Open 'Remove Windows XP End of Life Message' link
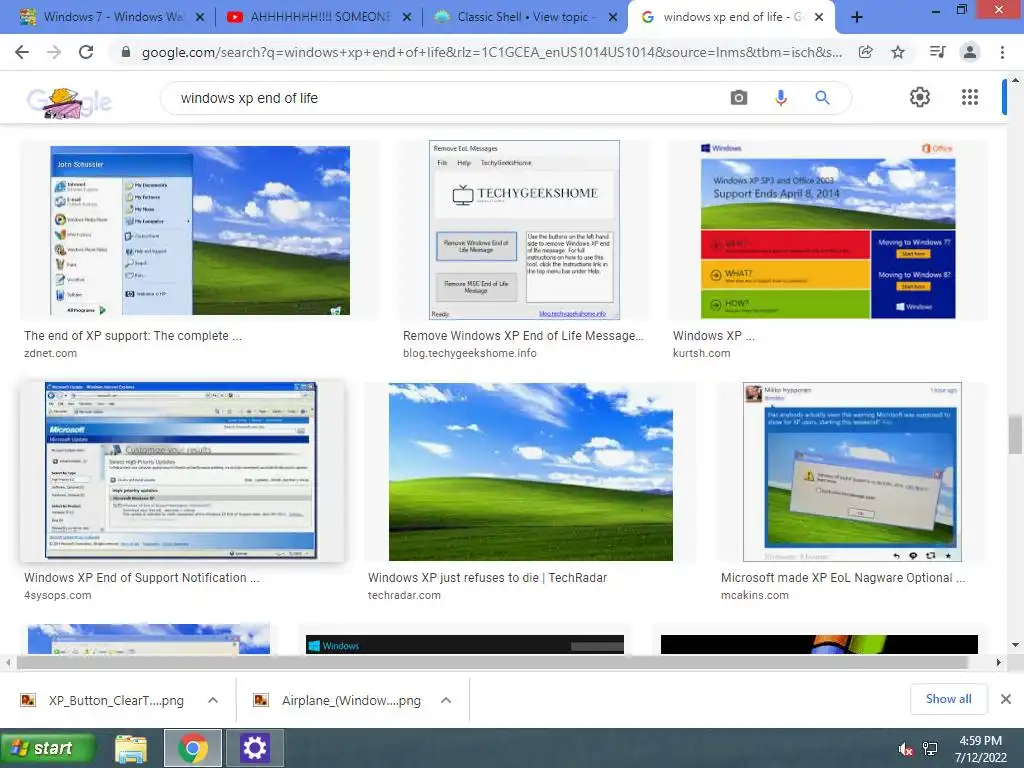Screen dimensions: 1024x768 point(523,336)
